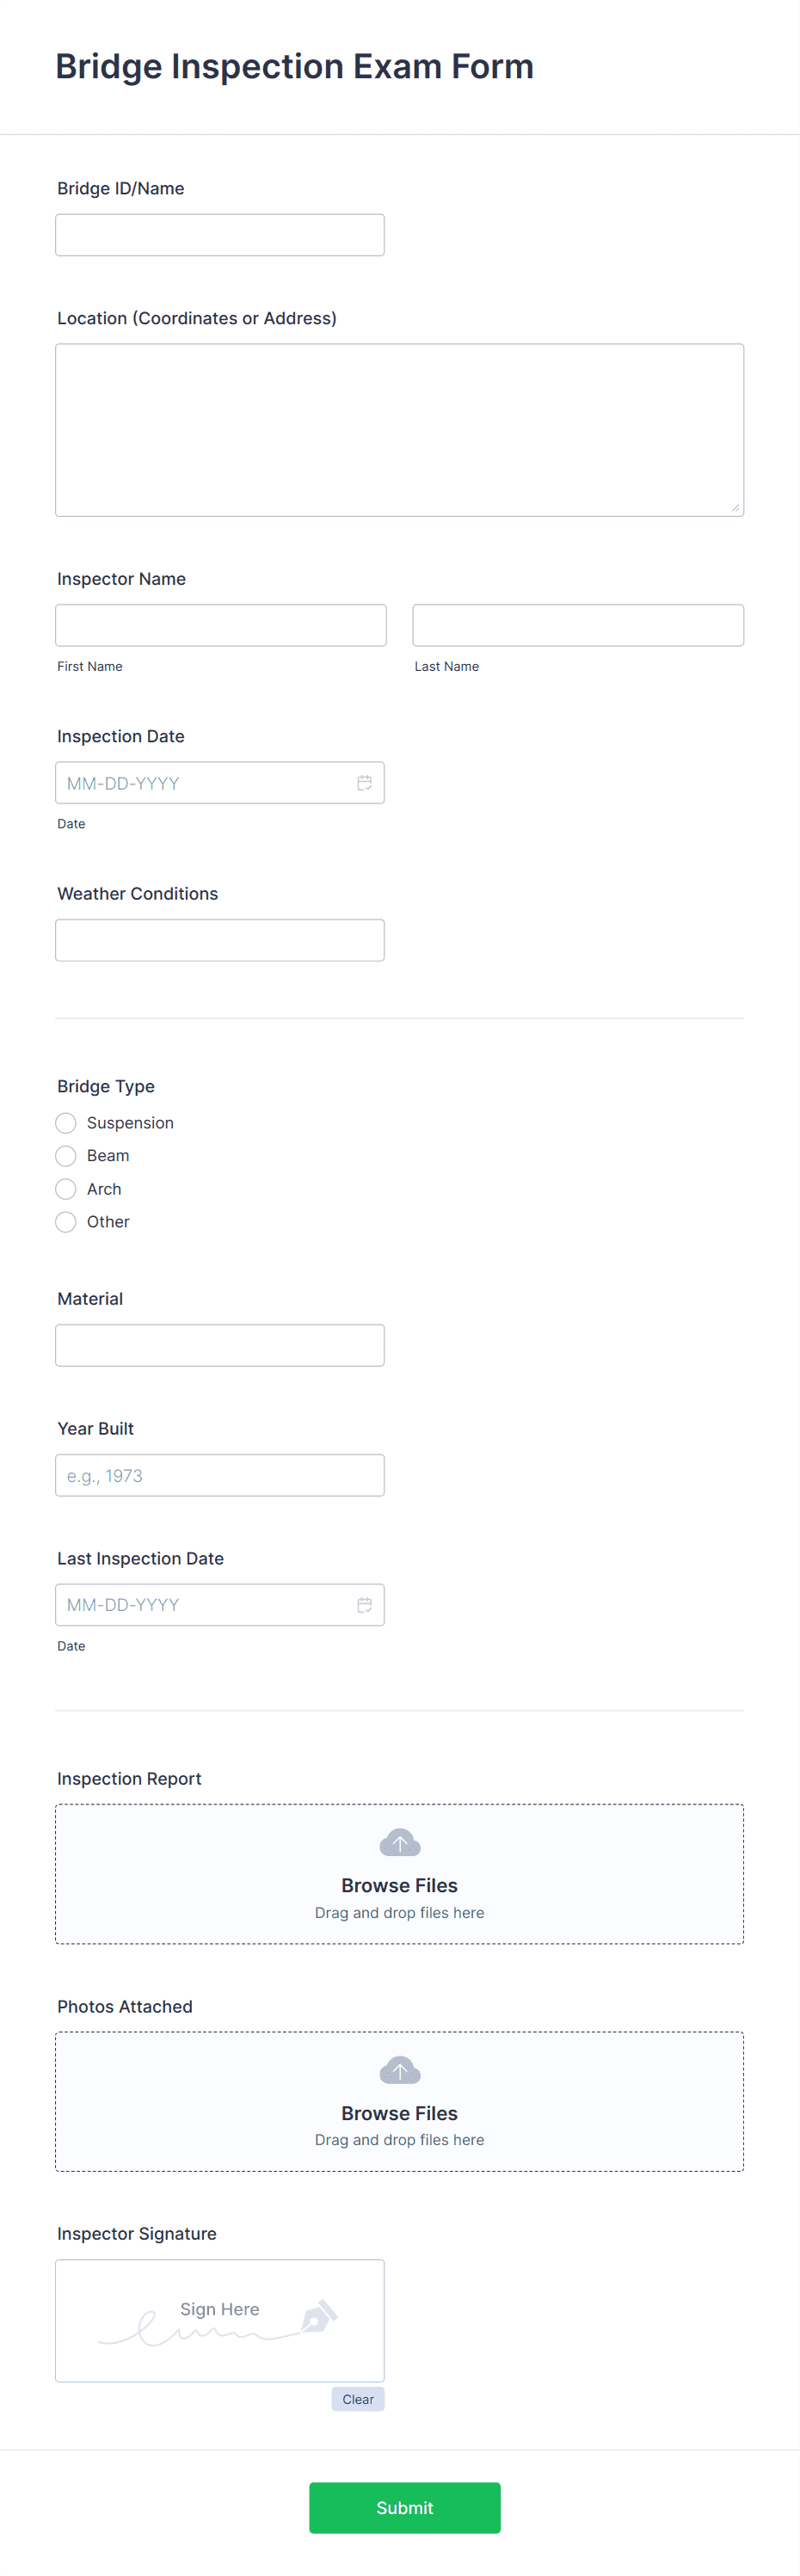Focus the Last Name field under Inspector Name
Screen dimensions: 800x2576
coord(578,624)
